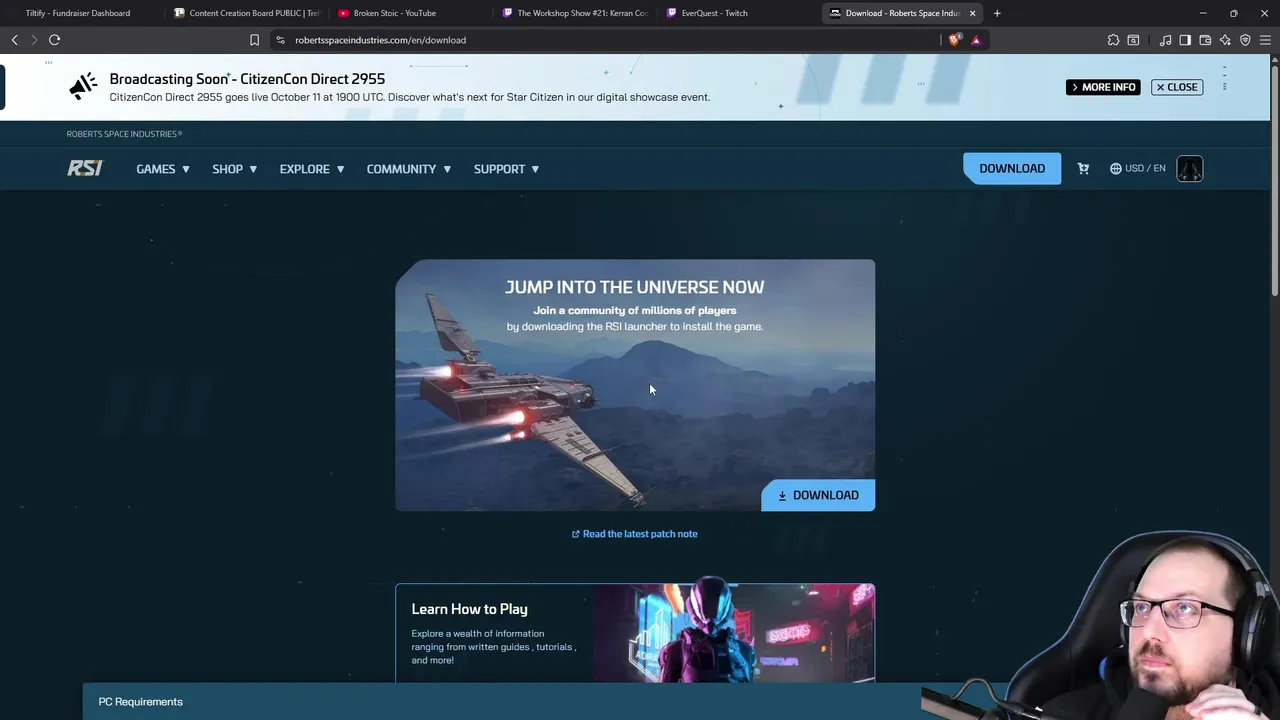Toggle the browser sidebar panel icon
Image resolution: width=1280 pixels, height=720 pixels.
[1185, 40]
